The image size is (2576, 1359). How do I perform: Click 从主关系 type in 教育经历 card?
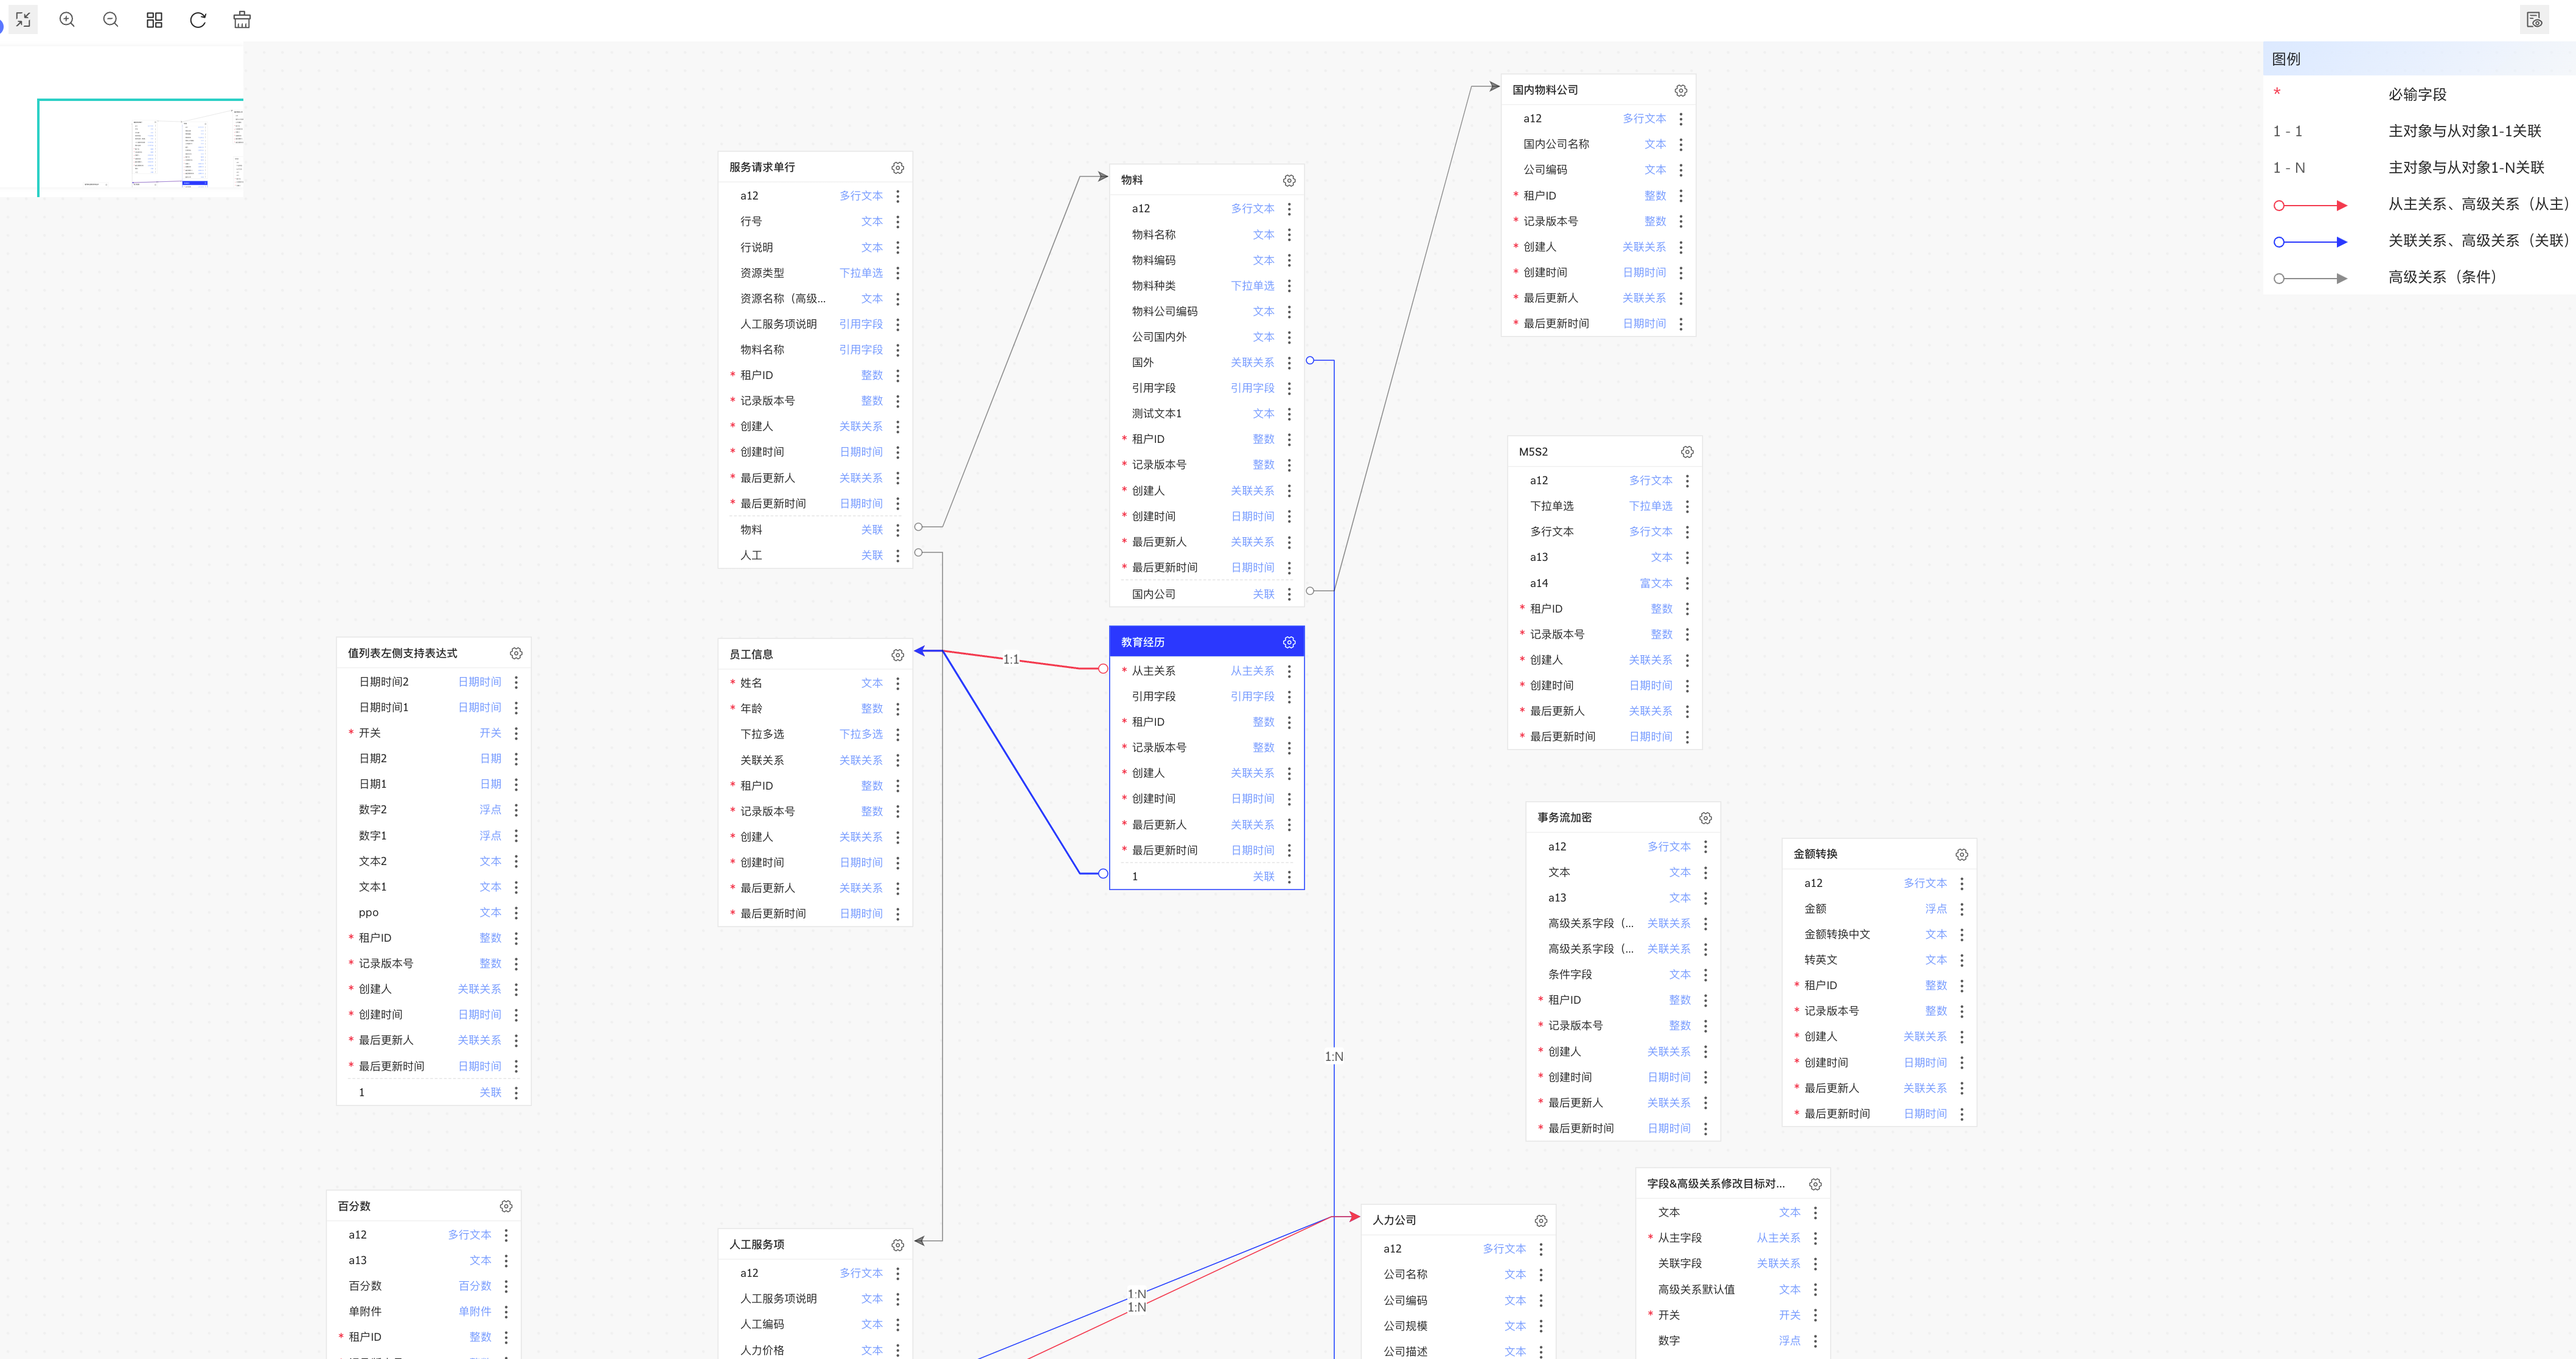tap(1252, 671)
